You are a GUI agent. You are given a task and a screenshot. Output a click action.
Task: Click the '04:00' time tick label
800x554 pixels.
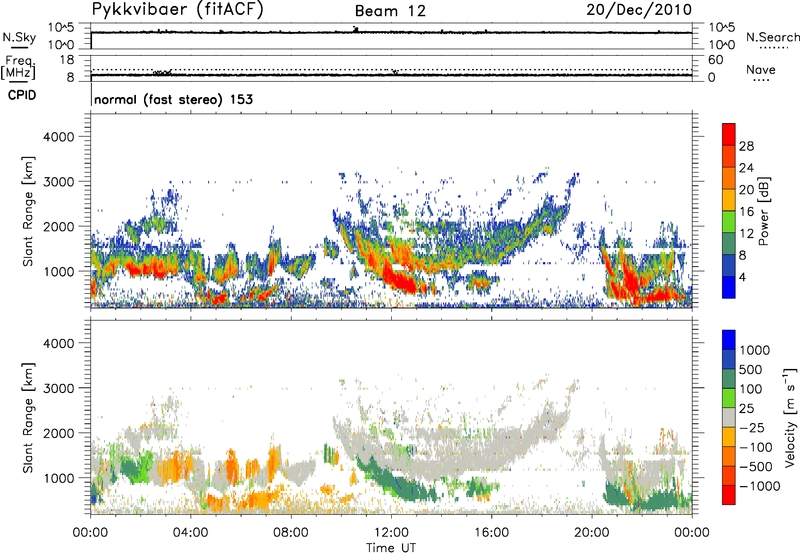point(190,533)
